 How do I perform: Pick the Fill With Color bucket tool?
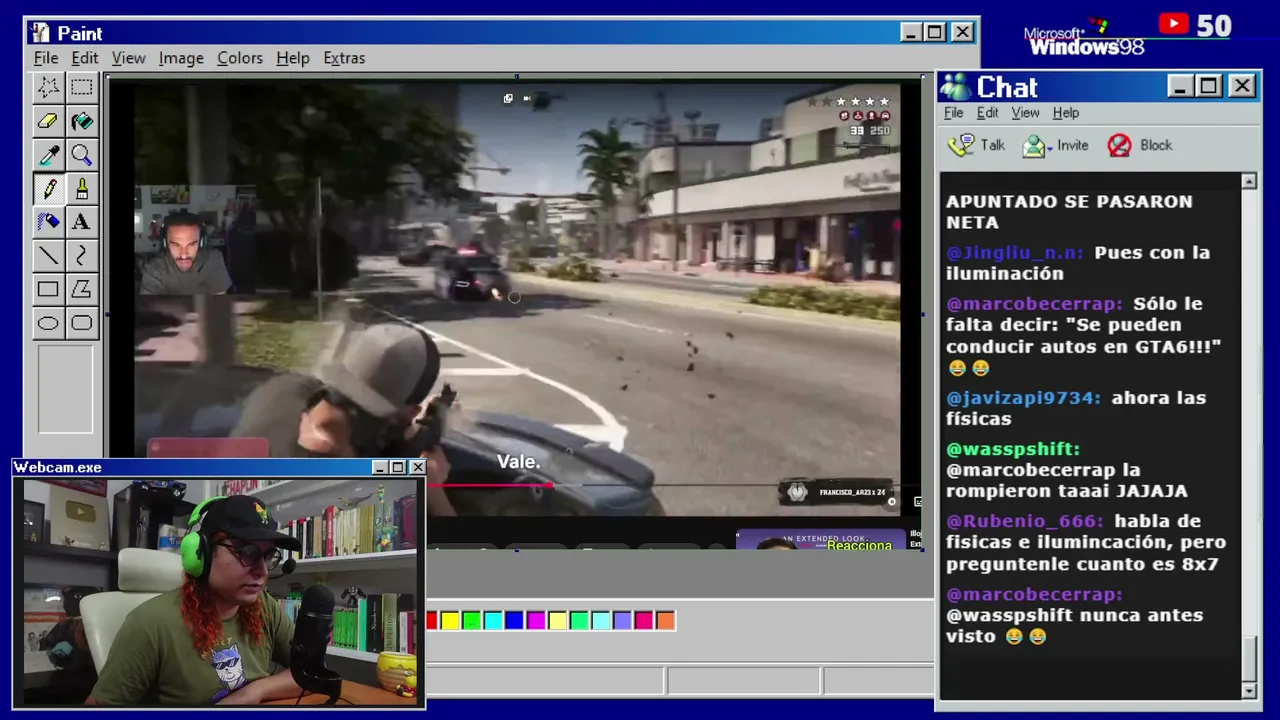pos(82,122)
